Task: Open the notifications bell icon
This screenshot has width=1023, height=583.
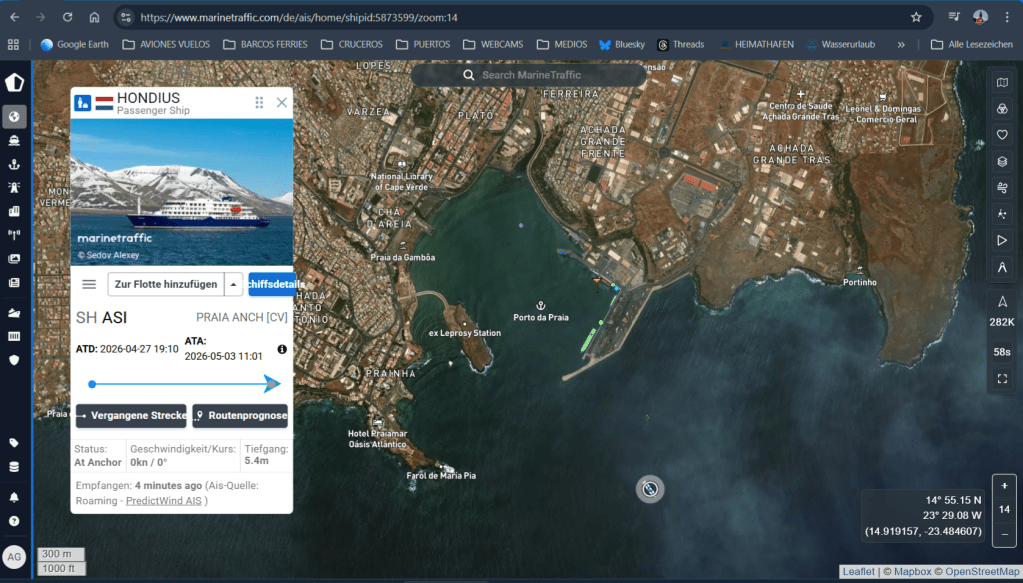Action: [14, 498]
